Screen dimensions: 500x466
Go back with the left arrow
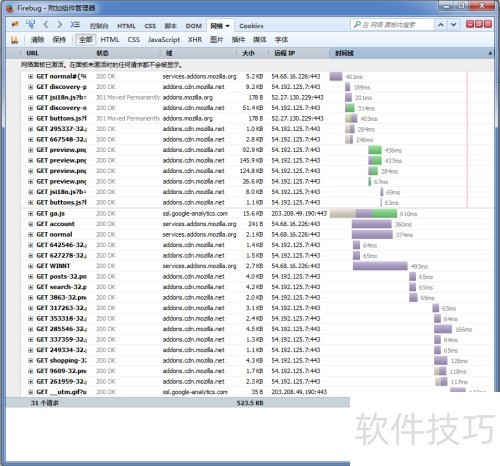(46, 24)
